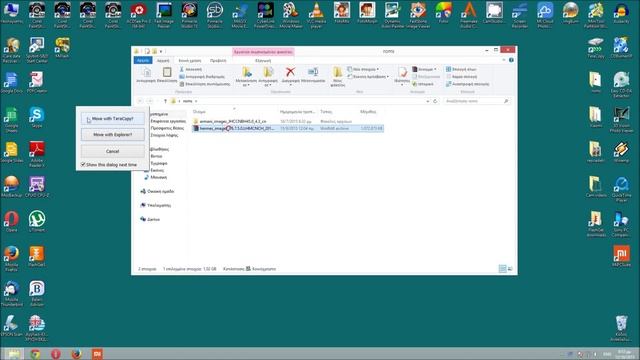Open the address bar history dropdown
640x360 pixels.
pos(428,101)
